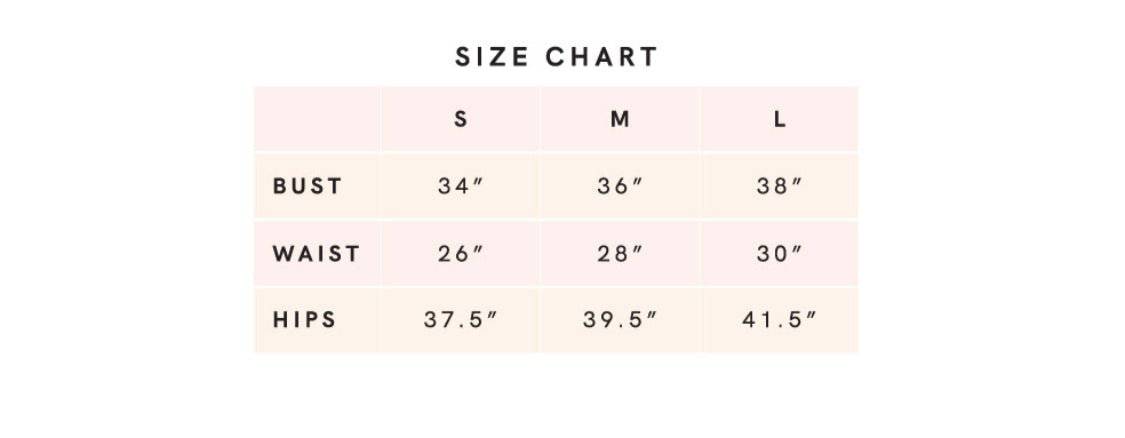Click the HIPS row label
The width and height of the screenshot is (1125, 438).
pos(305,320)
